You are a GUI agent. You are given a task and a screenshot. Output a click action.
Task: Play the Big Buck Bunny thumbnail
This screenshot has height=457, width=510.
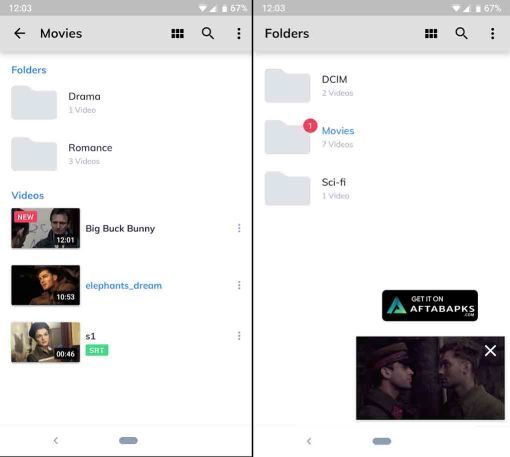(45, 228)
